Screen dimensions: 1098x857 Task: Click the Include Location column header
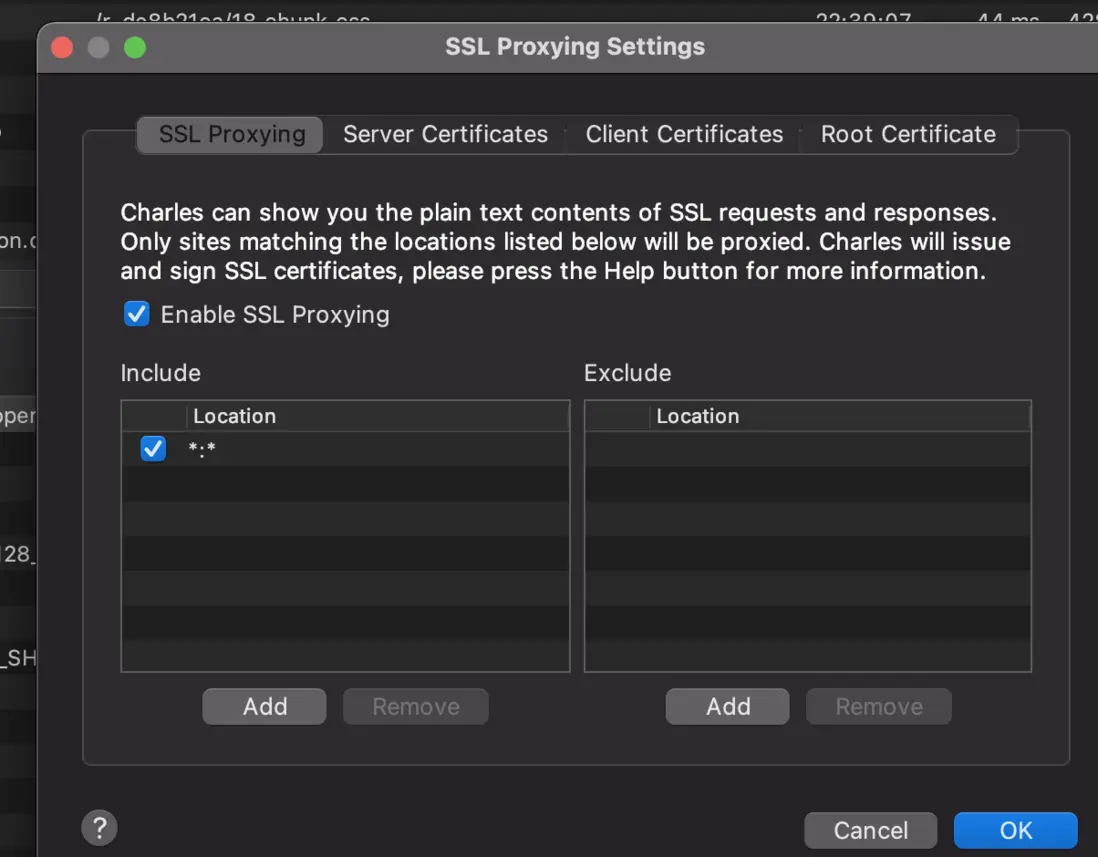pos(377,416)
